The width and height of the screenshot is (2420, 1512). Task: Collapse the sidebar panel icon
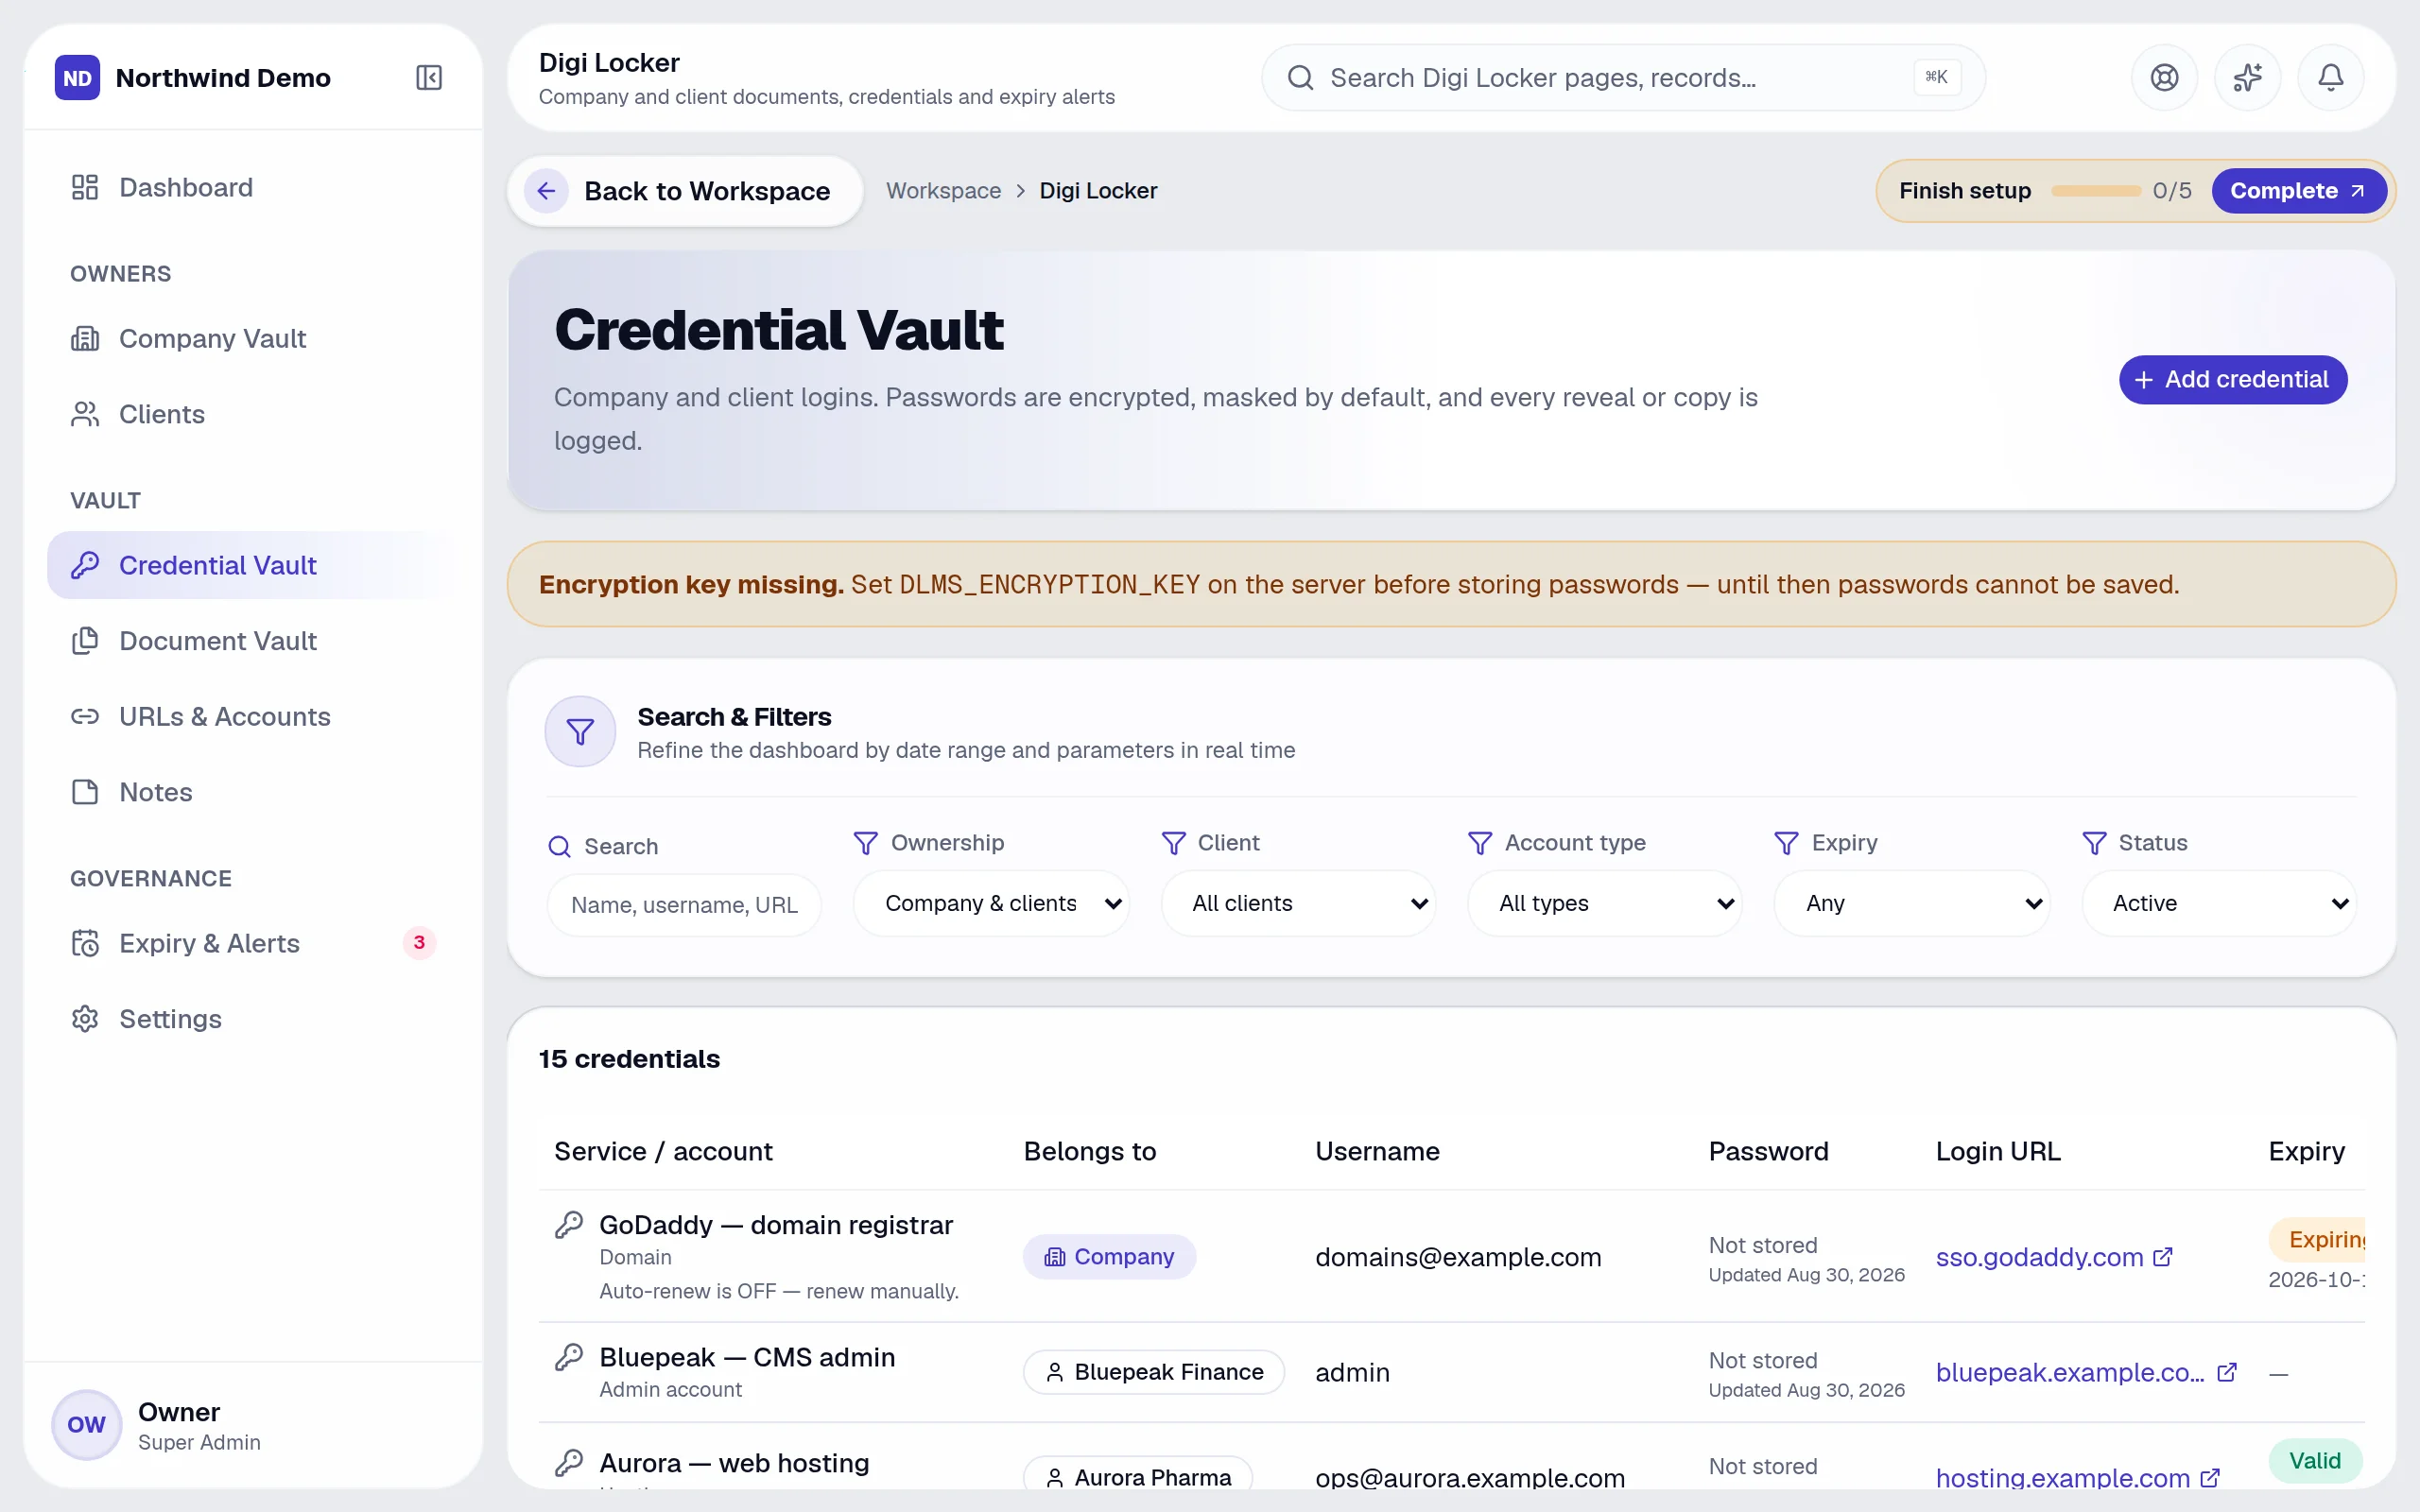click(x=429, y=77)
